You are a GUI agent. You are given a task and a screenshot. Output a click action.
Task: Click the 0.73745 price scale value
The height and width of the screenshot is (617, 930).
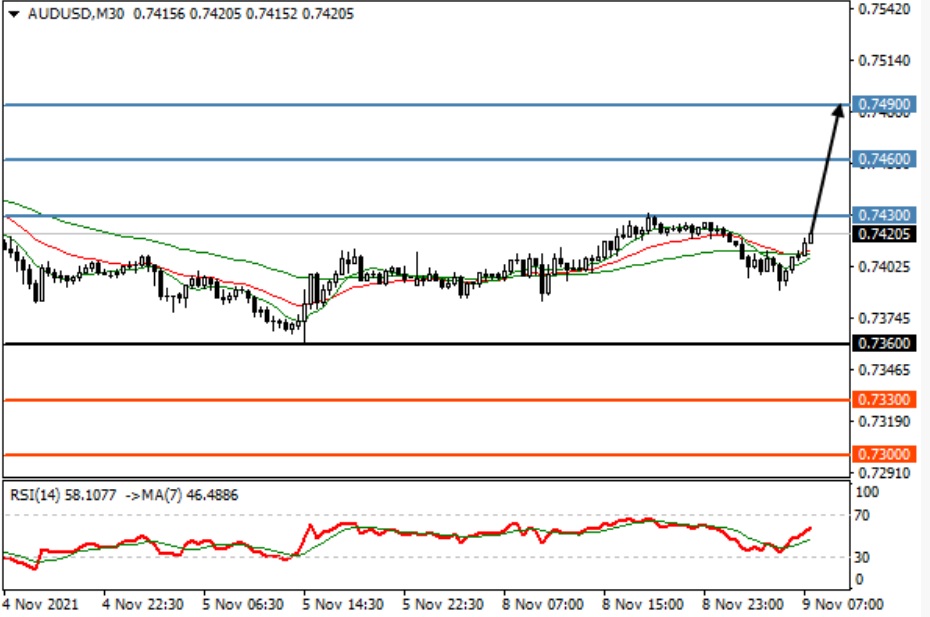click(x=884, y=319)
